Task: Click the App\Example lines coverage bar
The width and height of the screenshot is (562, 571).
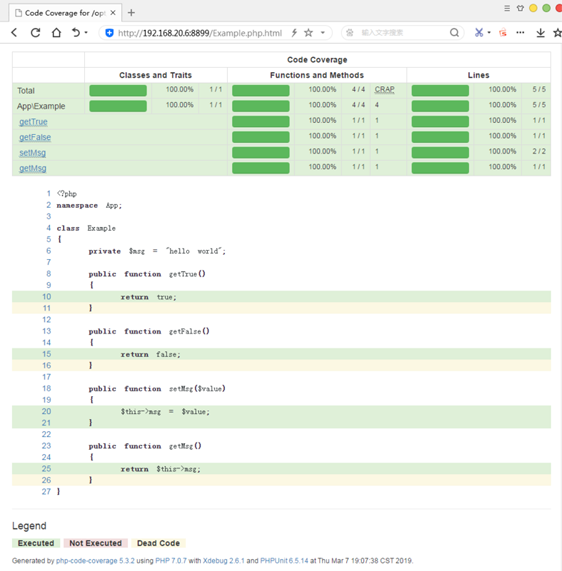Action: coord(440,106)
